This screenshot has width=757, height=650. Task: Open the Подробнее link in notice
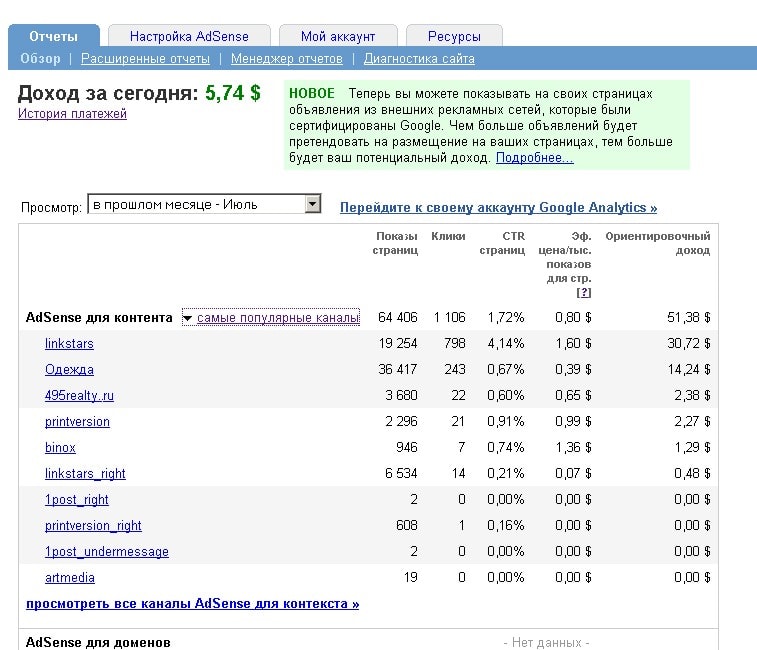coord(534,158)
